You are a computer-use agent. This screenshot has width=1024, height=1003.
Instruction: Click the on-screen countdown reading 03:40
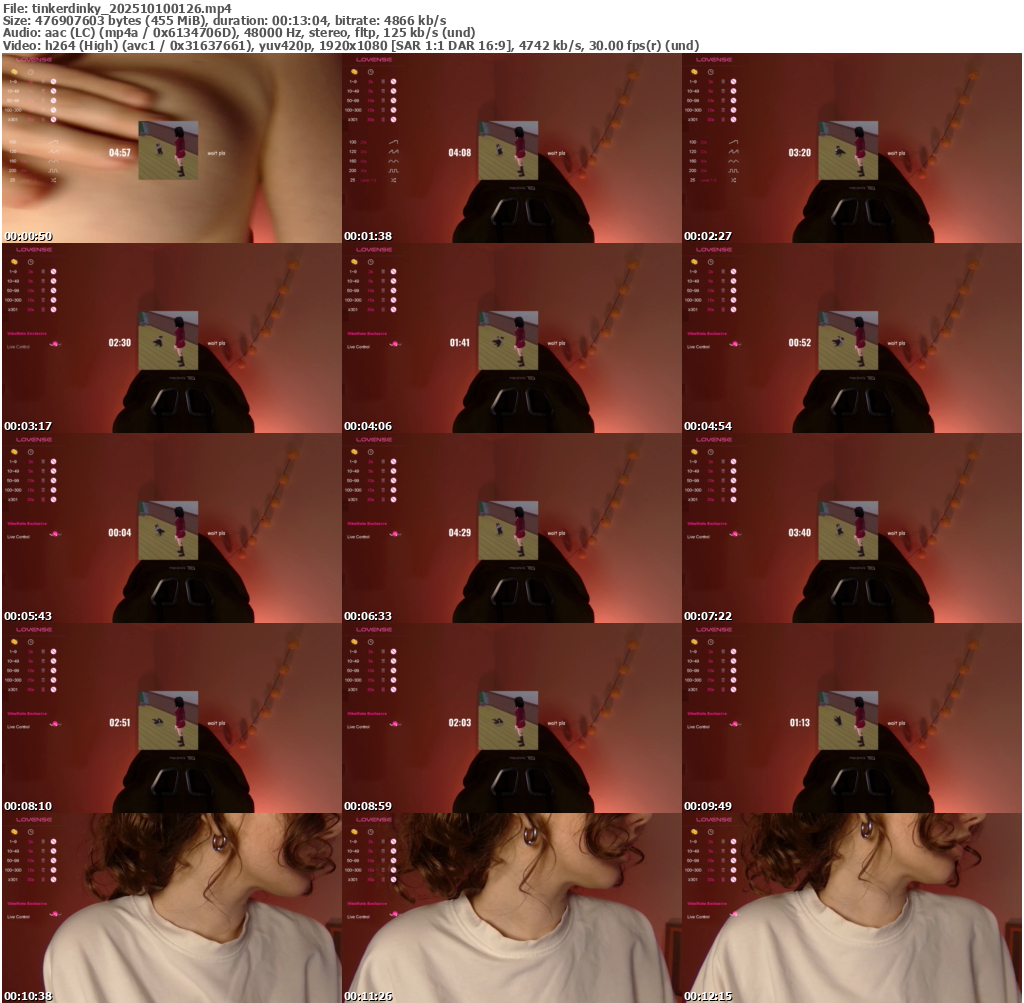799,533
